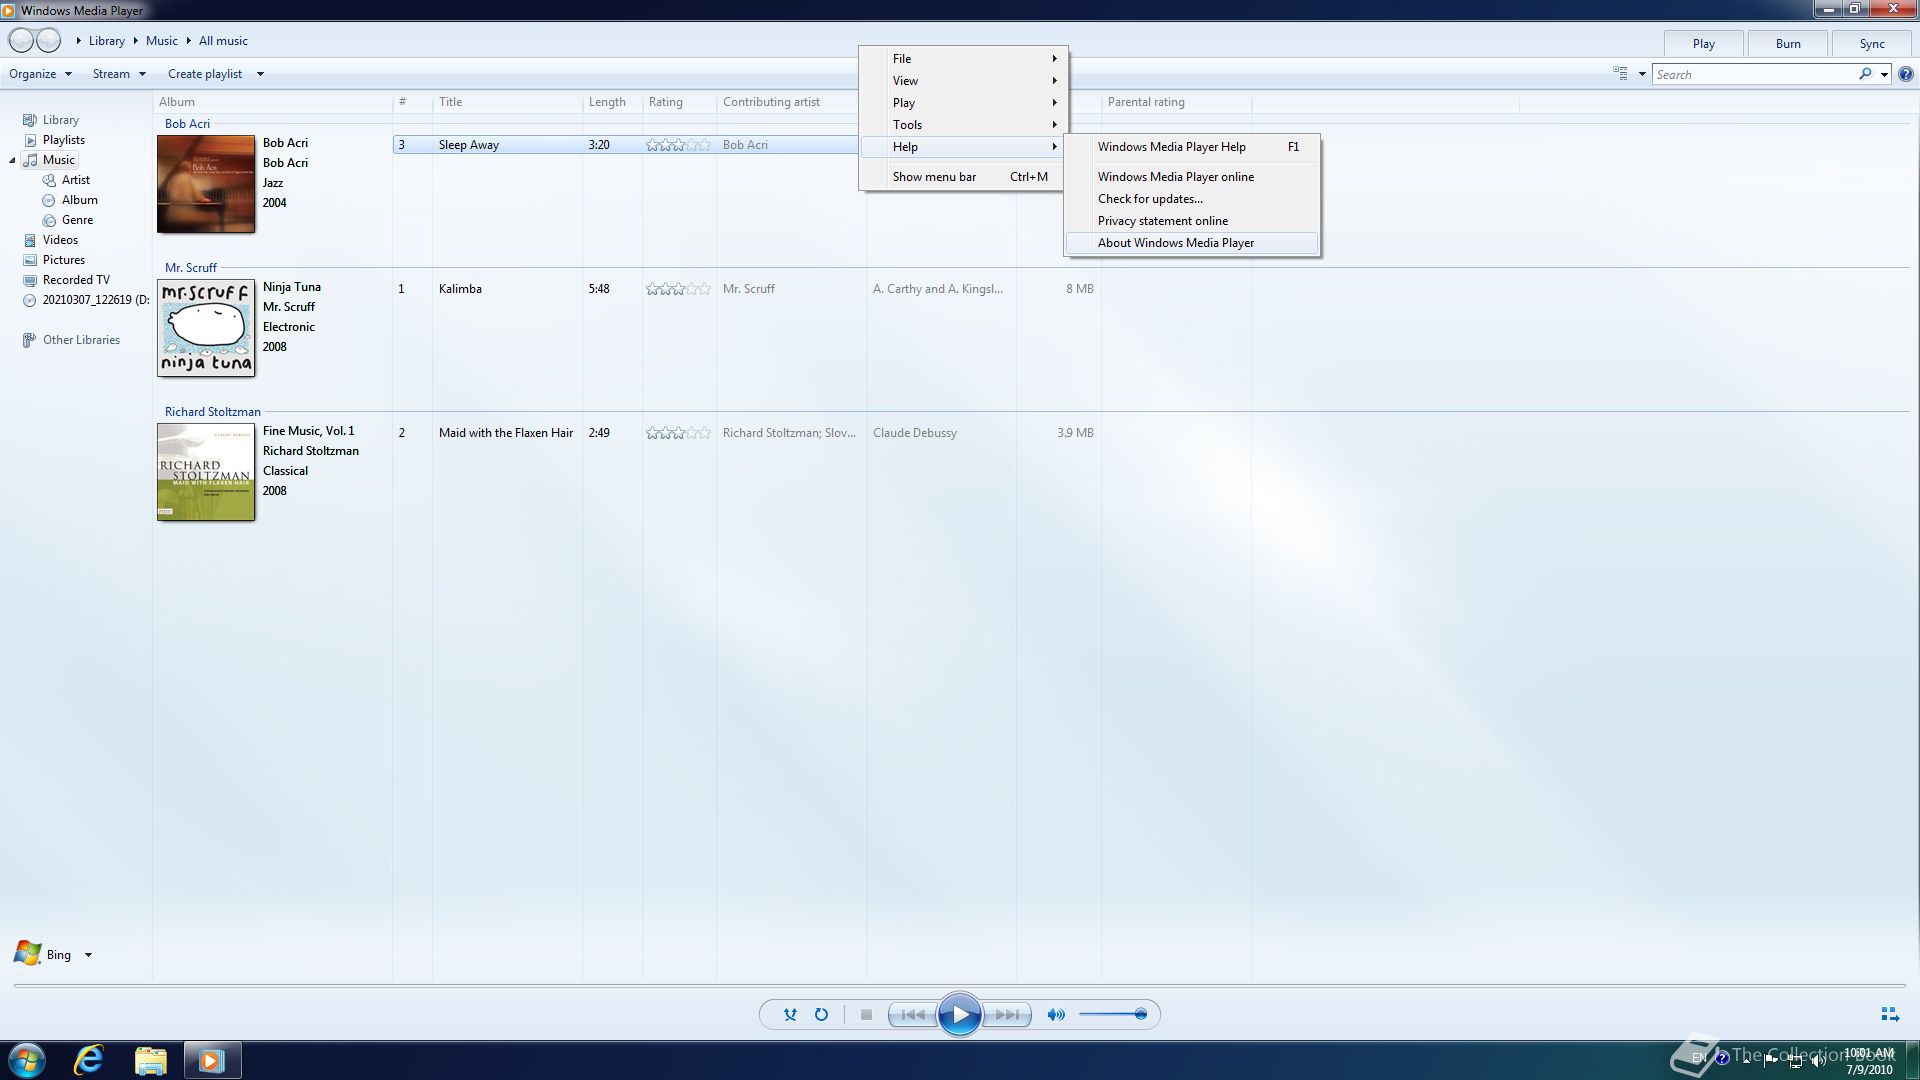Image resolution: width=1920 pixels, height=1080 pixels.
Task: Choose Check for updates
Action: coord(1192,199)
